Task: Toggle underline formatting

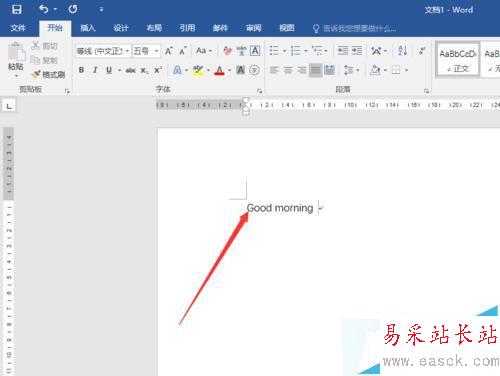Action: pyautogui.click(x=109, y=70)
